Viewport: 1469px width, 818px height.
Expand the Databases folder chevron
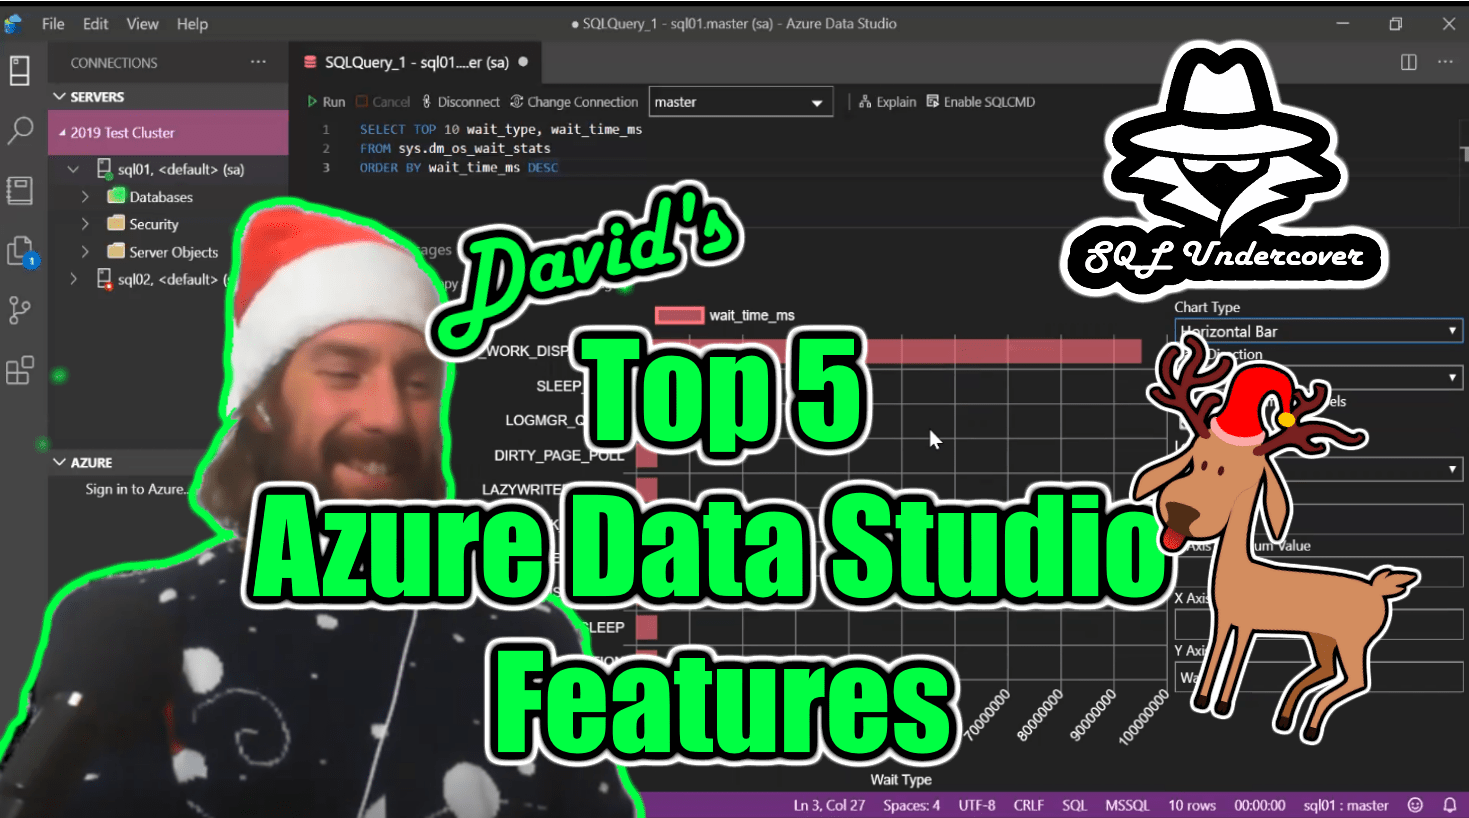(x=86, y=197)
